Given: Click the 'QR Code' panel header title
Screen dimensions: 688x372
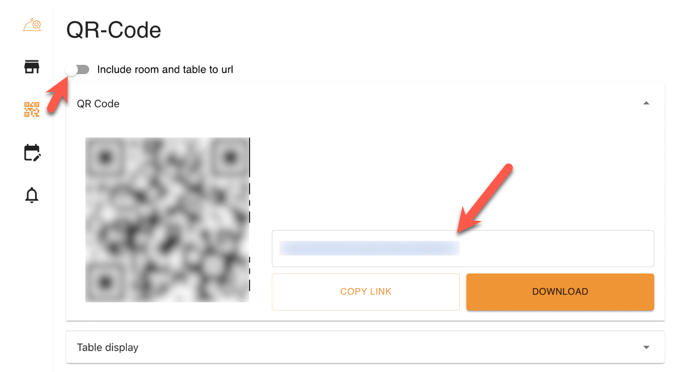Looking at the screenshot, I should coord(98,104).
